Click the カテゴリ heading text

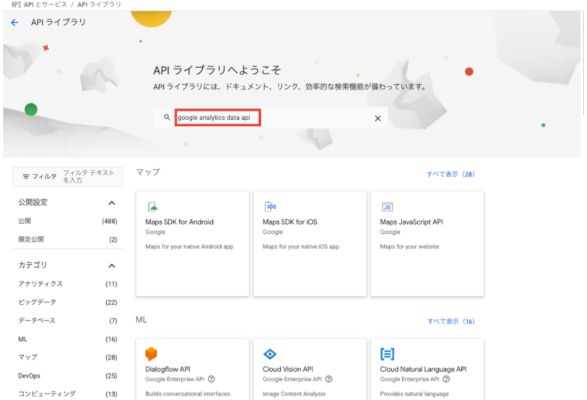pos(33,265)
